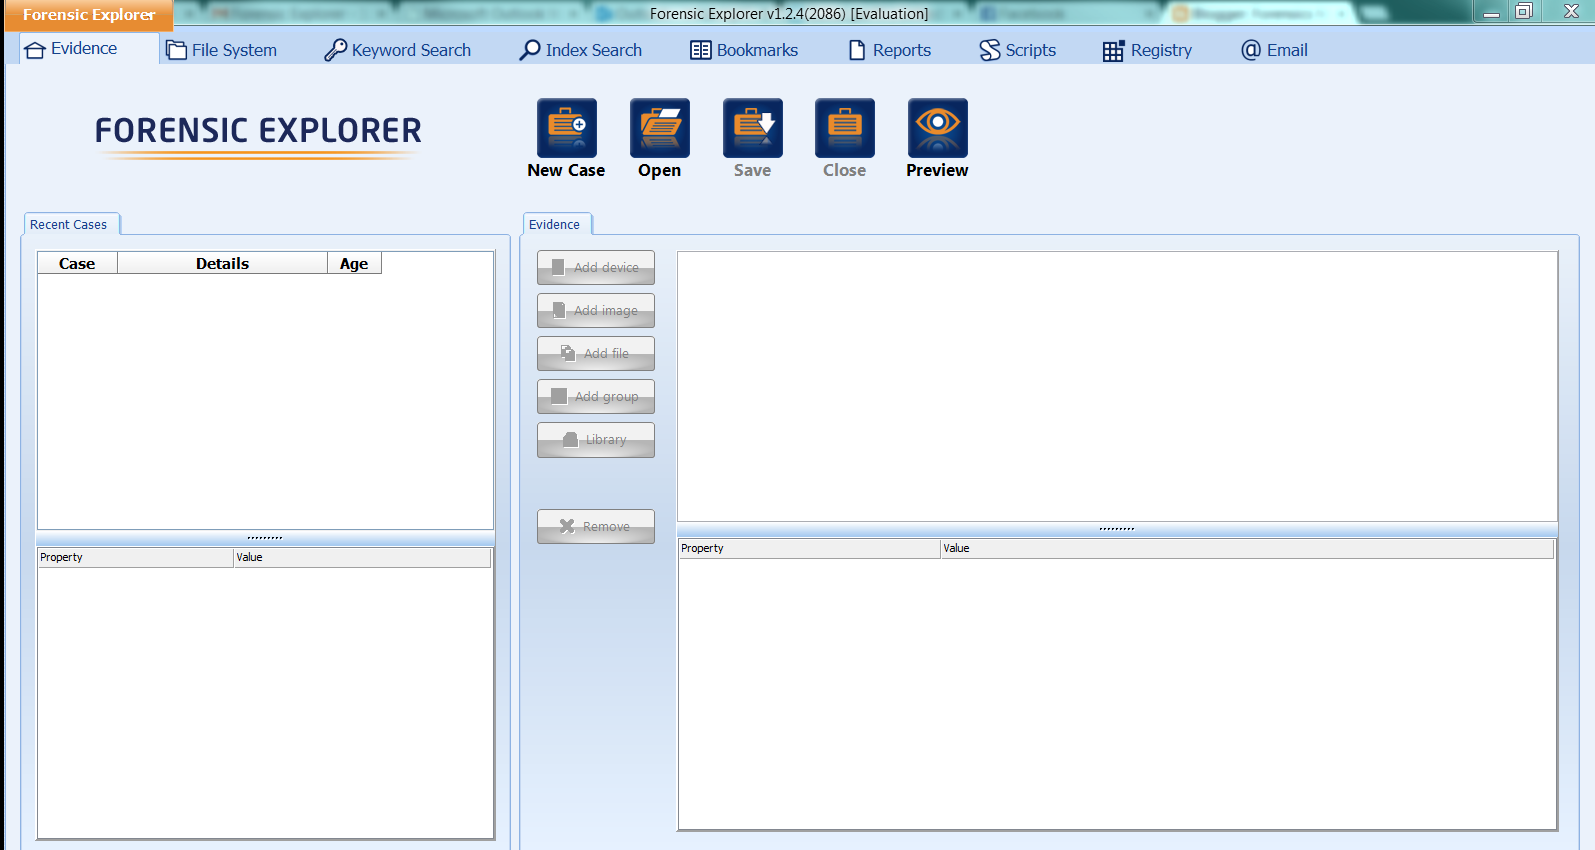Viewport: 1595px width, 850px height.
Task: Click Property header in evidence details panel
Action: [809, 548]
